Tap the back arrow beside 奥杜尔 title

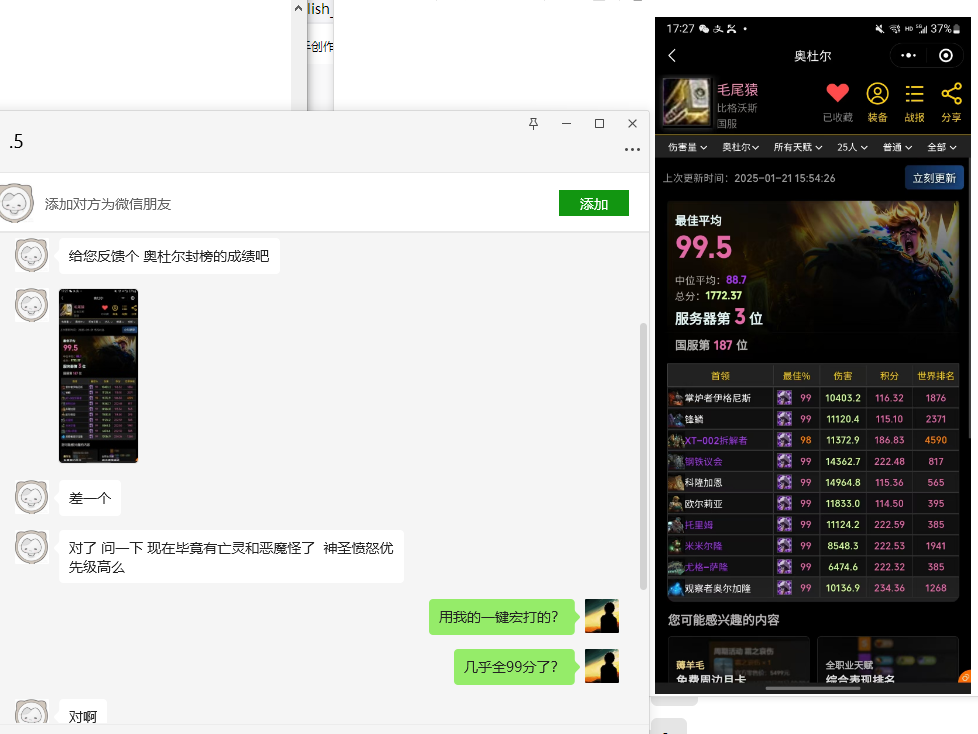point(673,56)
